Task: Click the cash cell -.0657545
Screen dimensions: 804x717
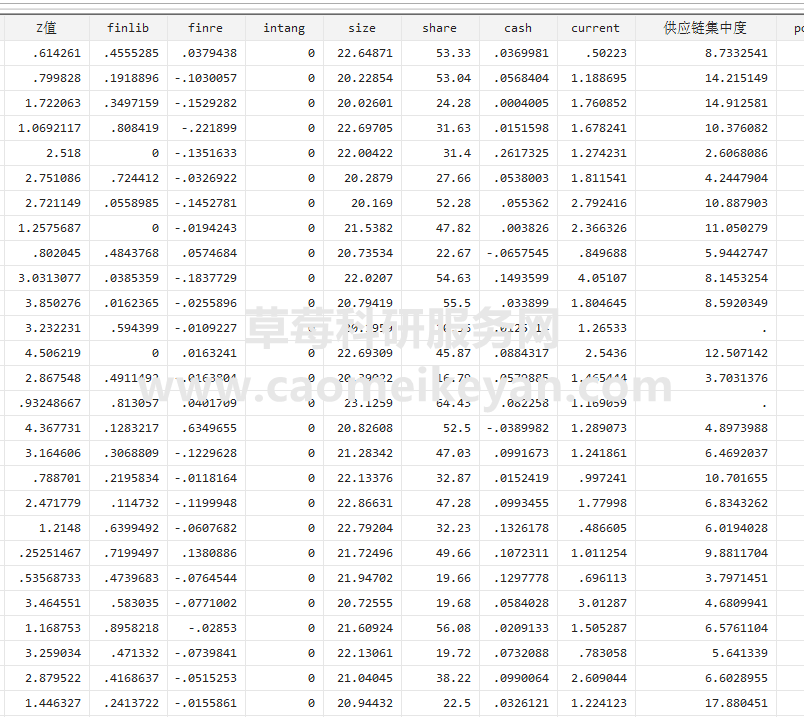Action: [x=518, y=253]
